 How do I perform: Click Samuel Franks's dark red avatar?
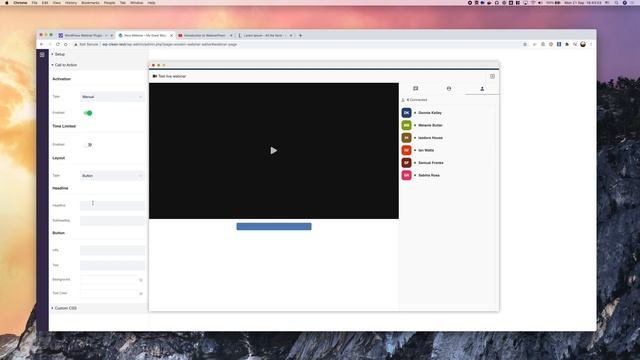pos(407,163)
